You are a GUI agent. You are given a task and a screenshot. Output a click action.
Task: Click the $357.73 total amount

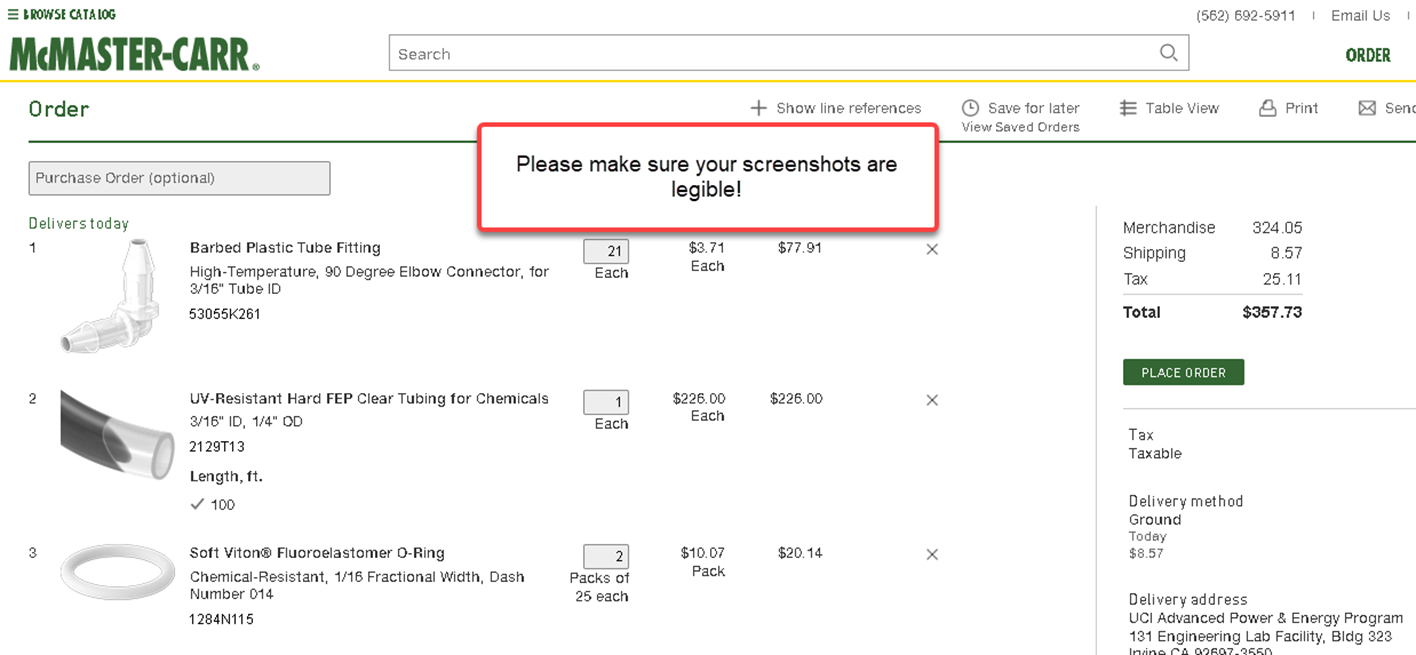point(1272,312)
